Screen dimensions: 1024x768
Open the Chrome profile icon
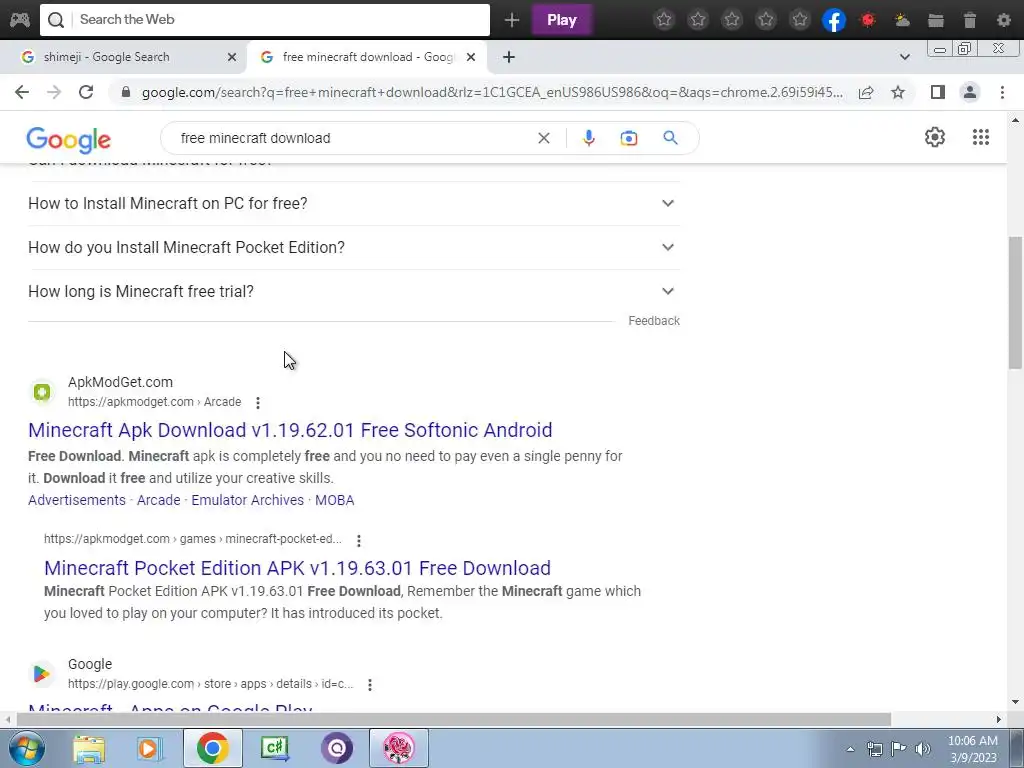[x=970, y=92]
